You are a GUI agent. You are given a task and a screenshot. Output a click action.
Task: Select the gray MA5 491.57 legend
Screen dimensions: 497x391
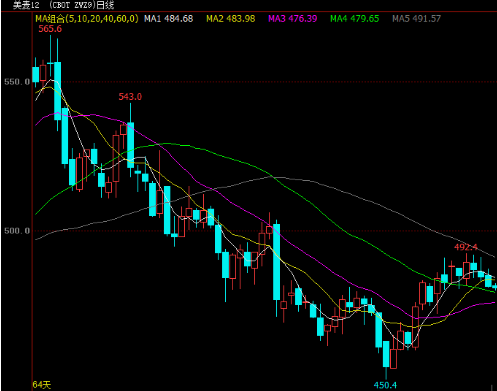(x=416, y=19)
